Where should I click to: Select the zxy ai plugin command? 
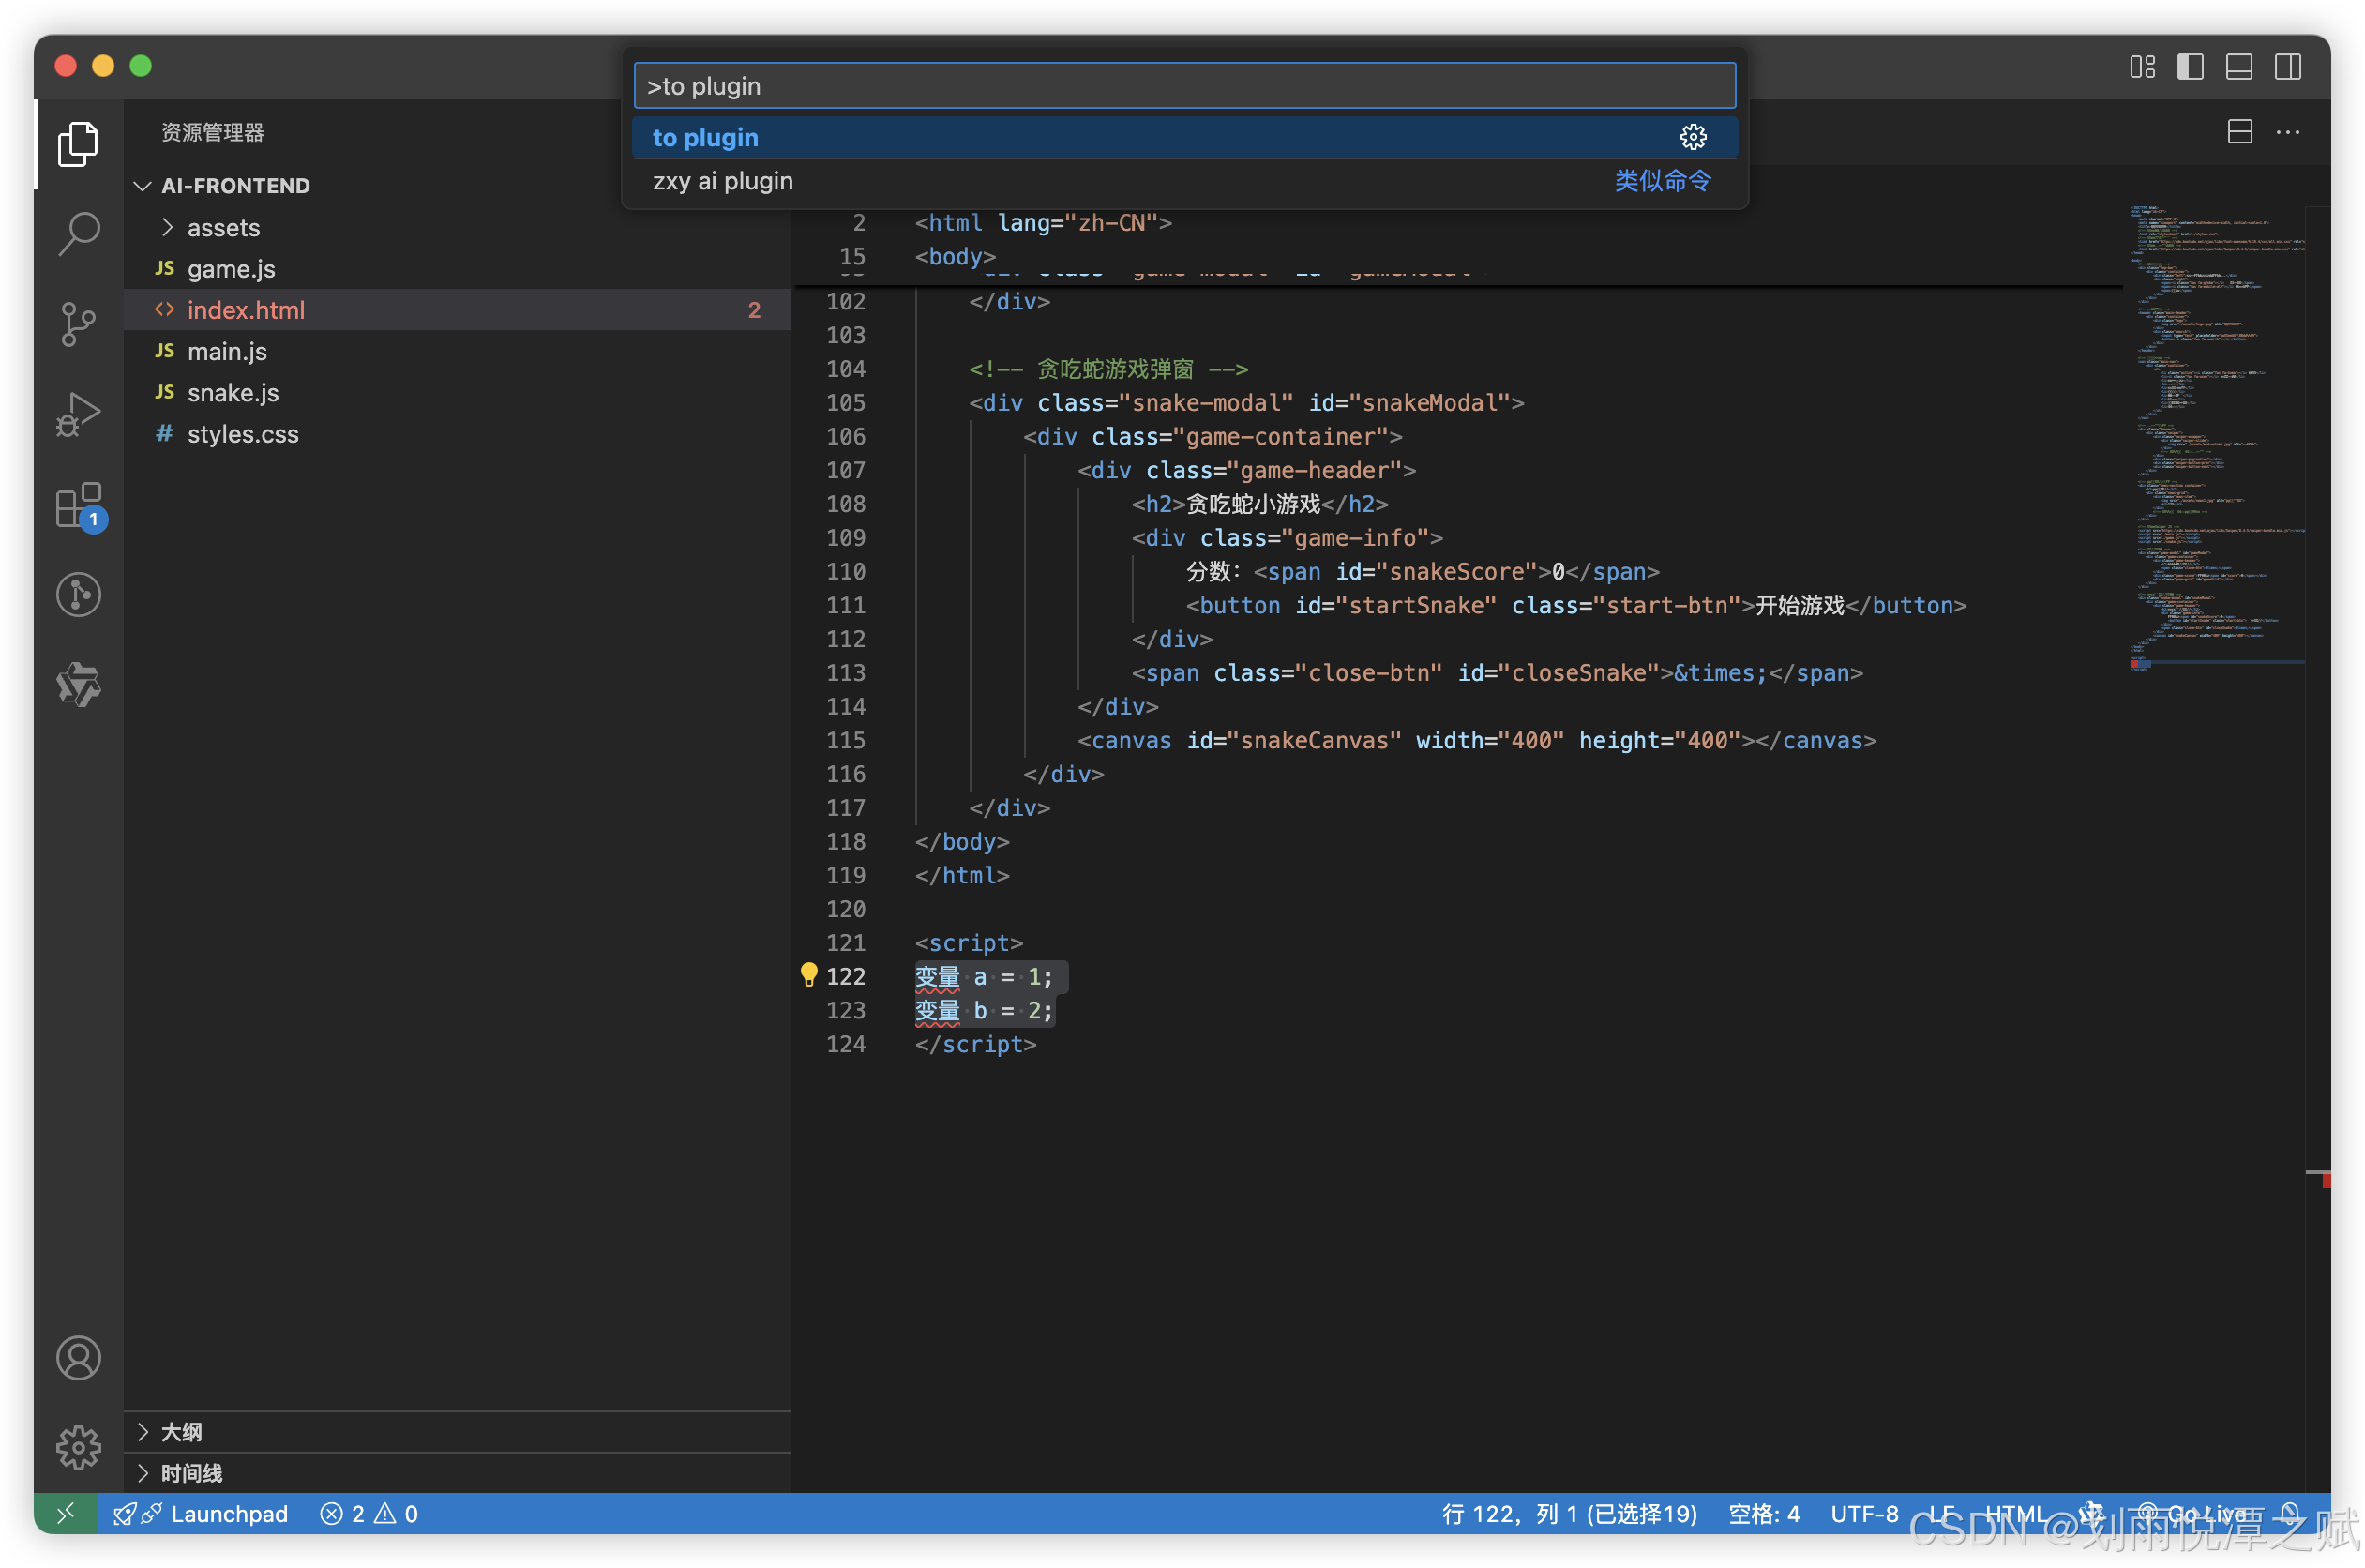pyautogui.click(x=722, y=181)
